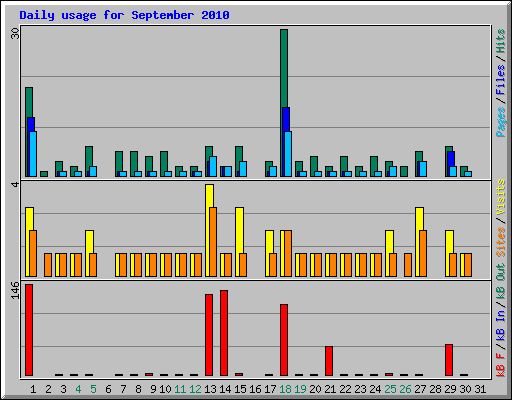Screen dimensions: 512x400
Task: Select the x-axis day label "31"
Action: pos(480,389)
